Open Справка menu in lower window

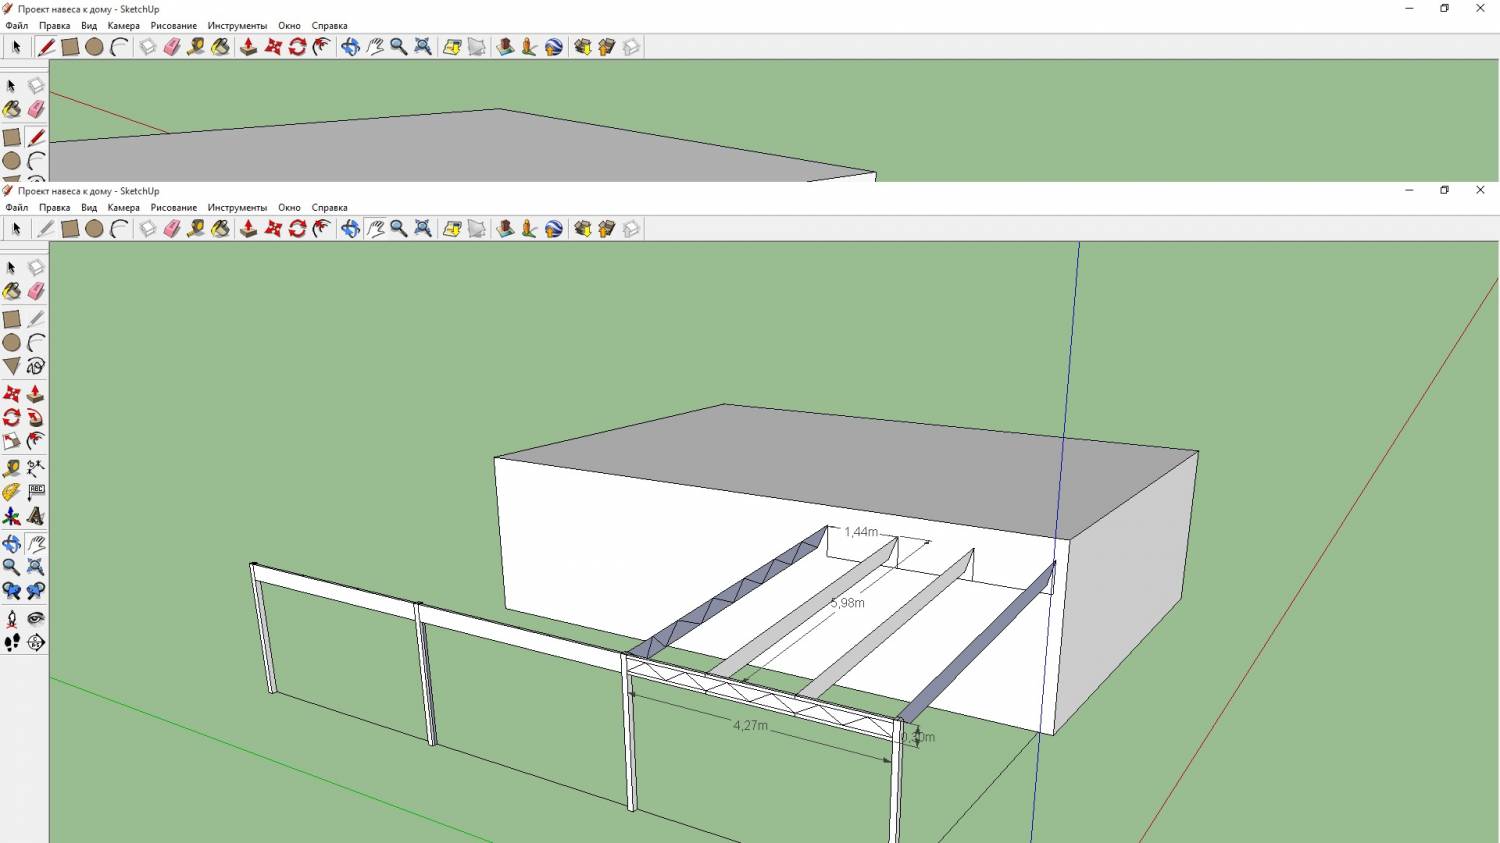(x=329, y=208)
